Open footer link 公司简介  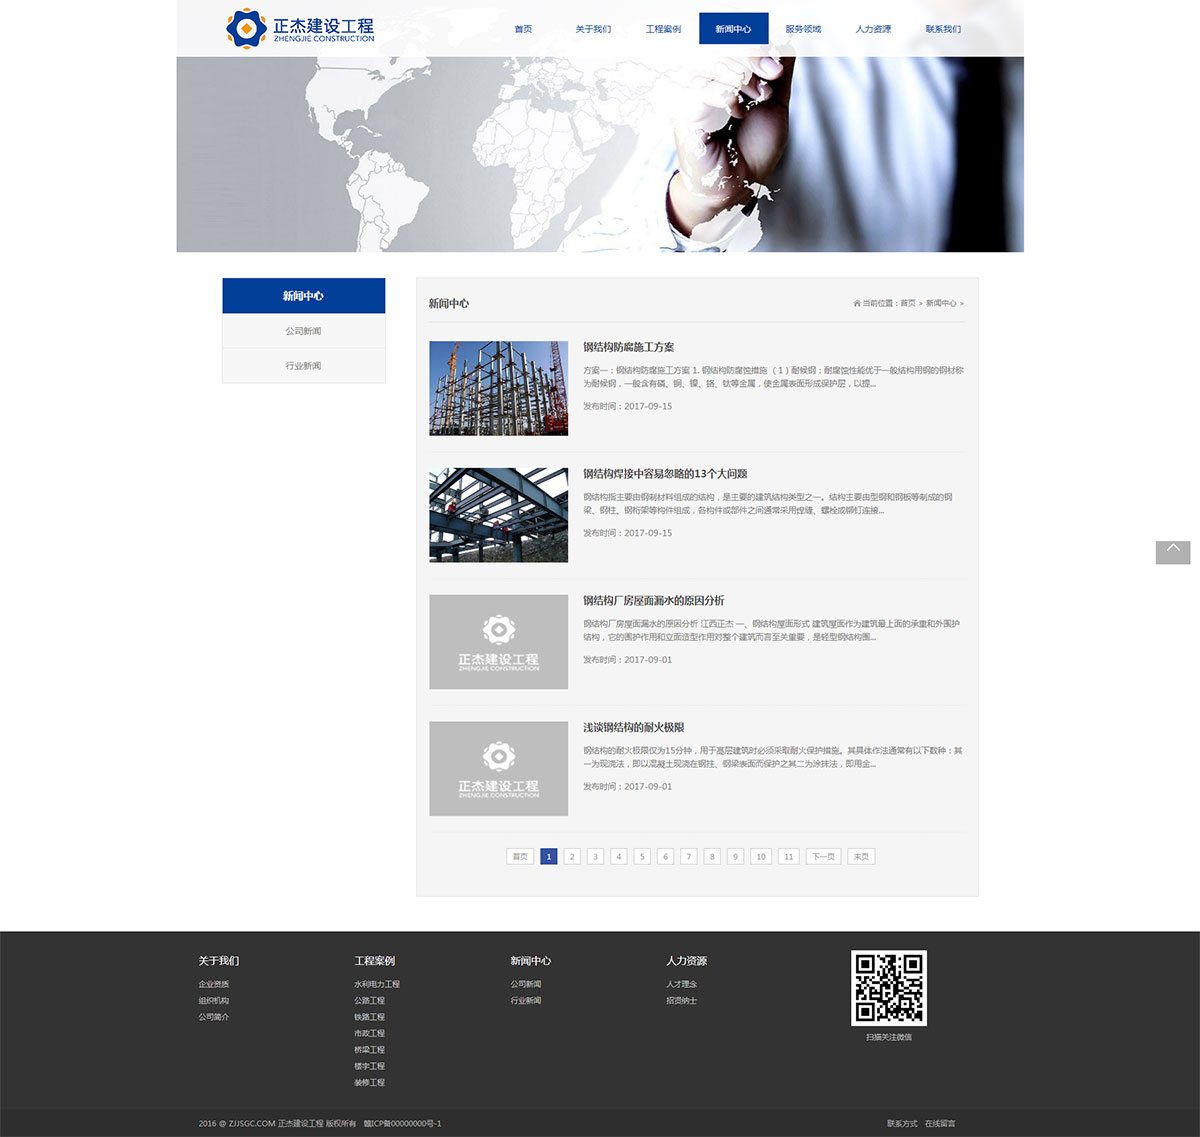pyautogui.click(x=214, y=1017)
